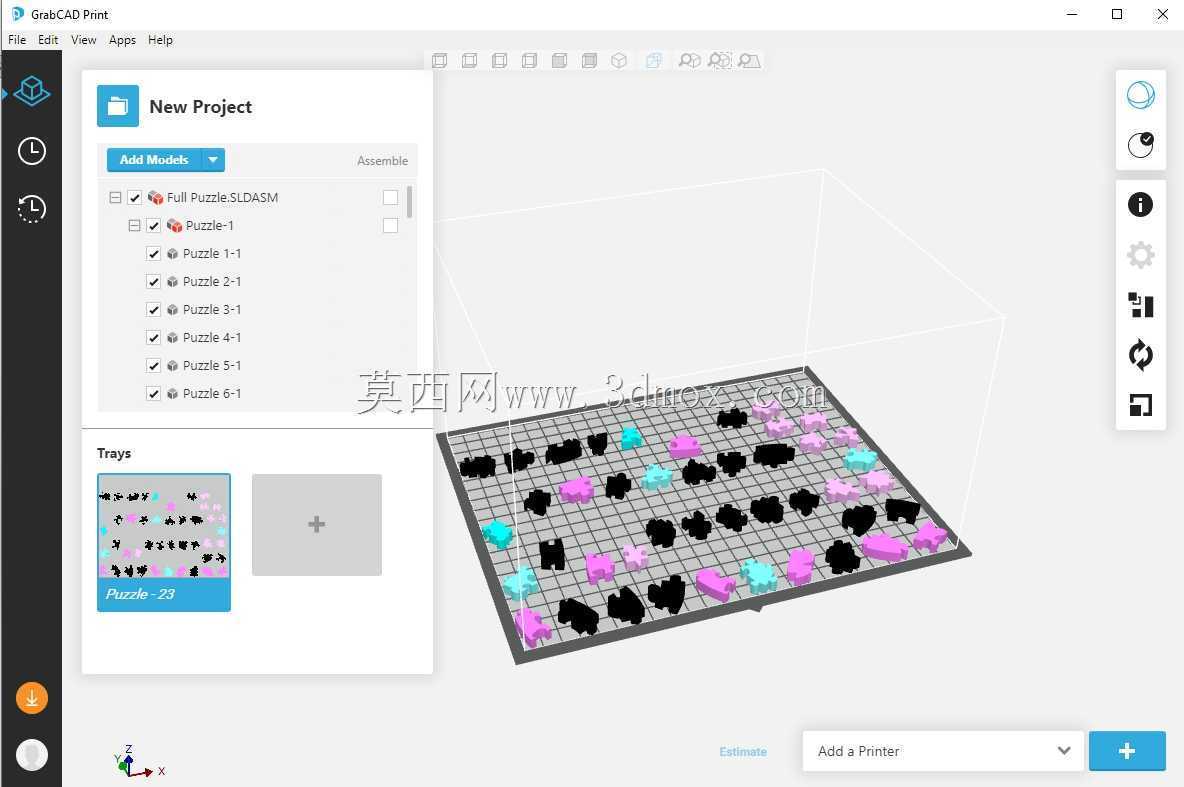This screenshot has width=1184, height=787.
Task: Open the Edit menu
Action: tap(48, 40)
